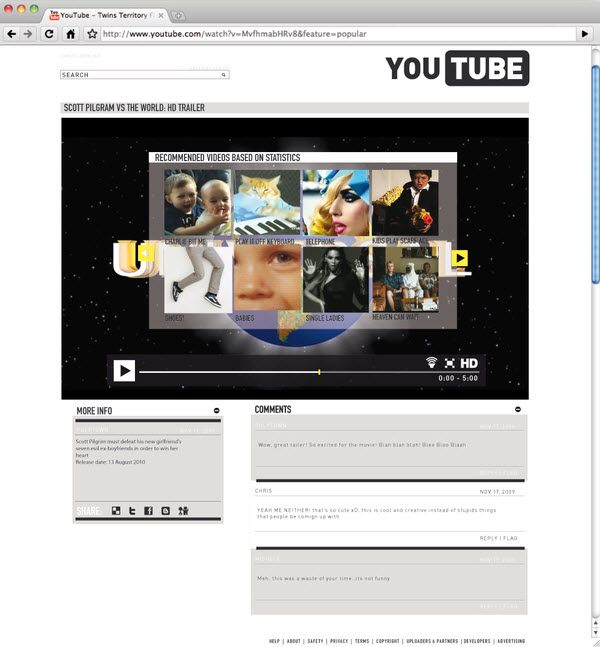Screen dimensions: 600x647
Task: Click the video progress bar marker
Action: (x=319, y=372)
